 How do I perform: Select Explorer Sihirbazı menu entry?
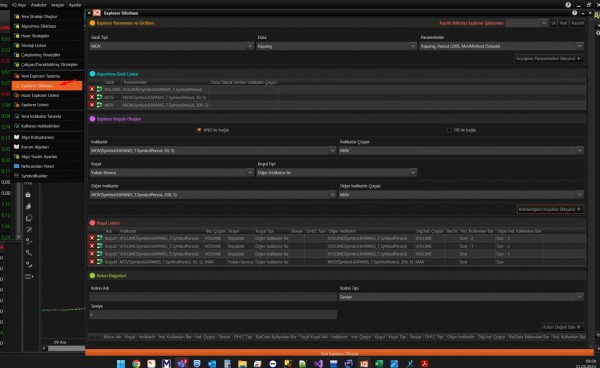point(47,86)
